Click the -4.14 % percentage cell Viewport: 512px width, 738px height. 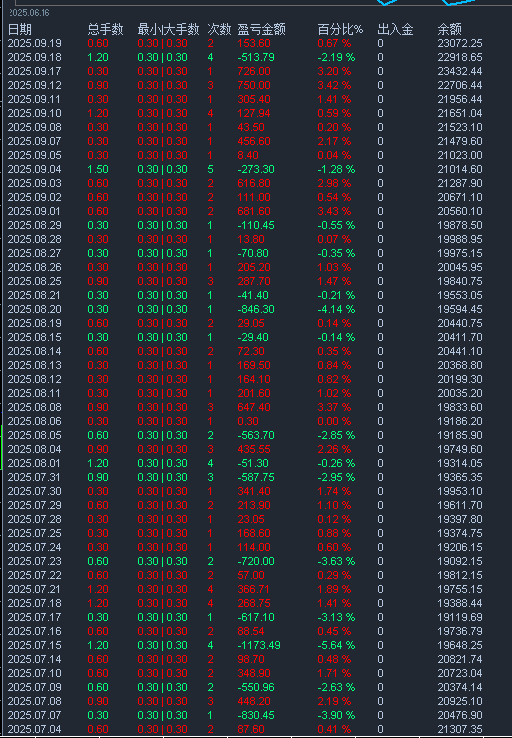(336, 309)
